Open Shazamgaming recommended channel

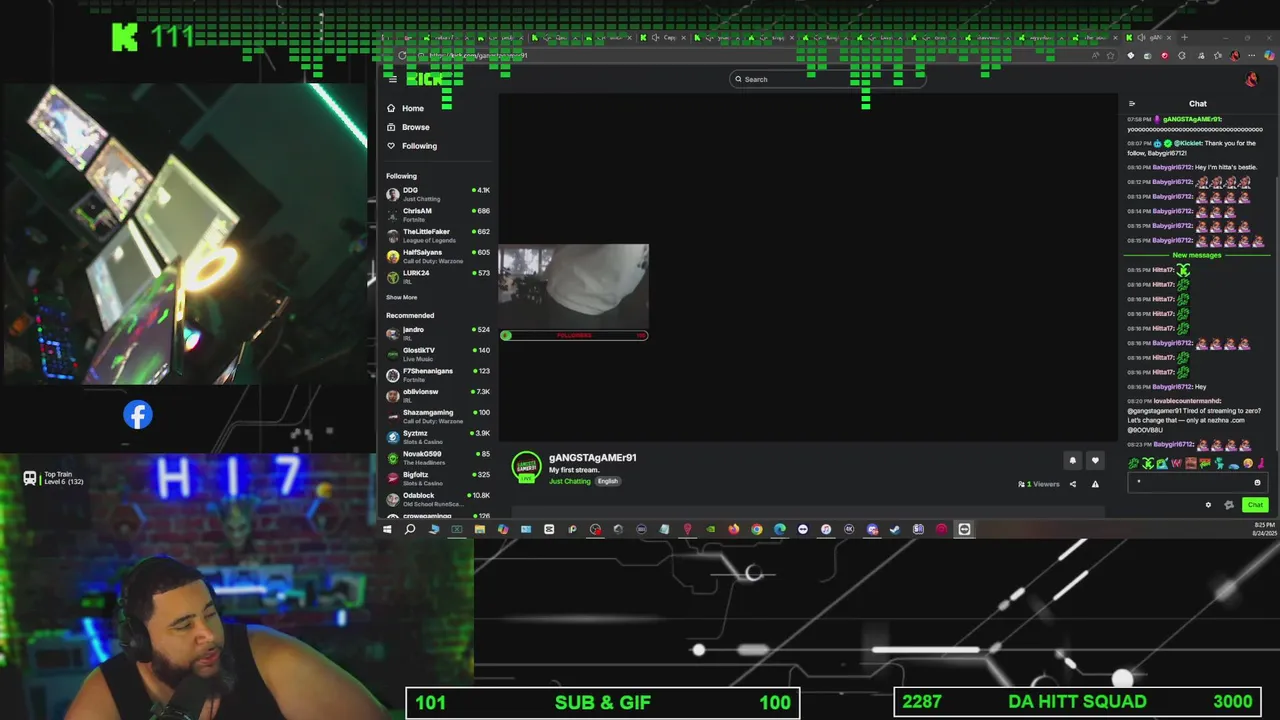coord(438,416)
